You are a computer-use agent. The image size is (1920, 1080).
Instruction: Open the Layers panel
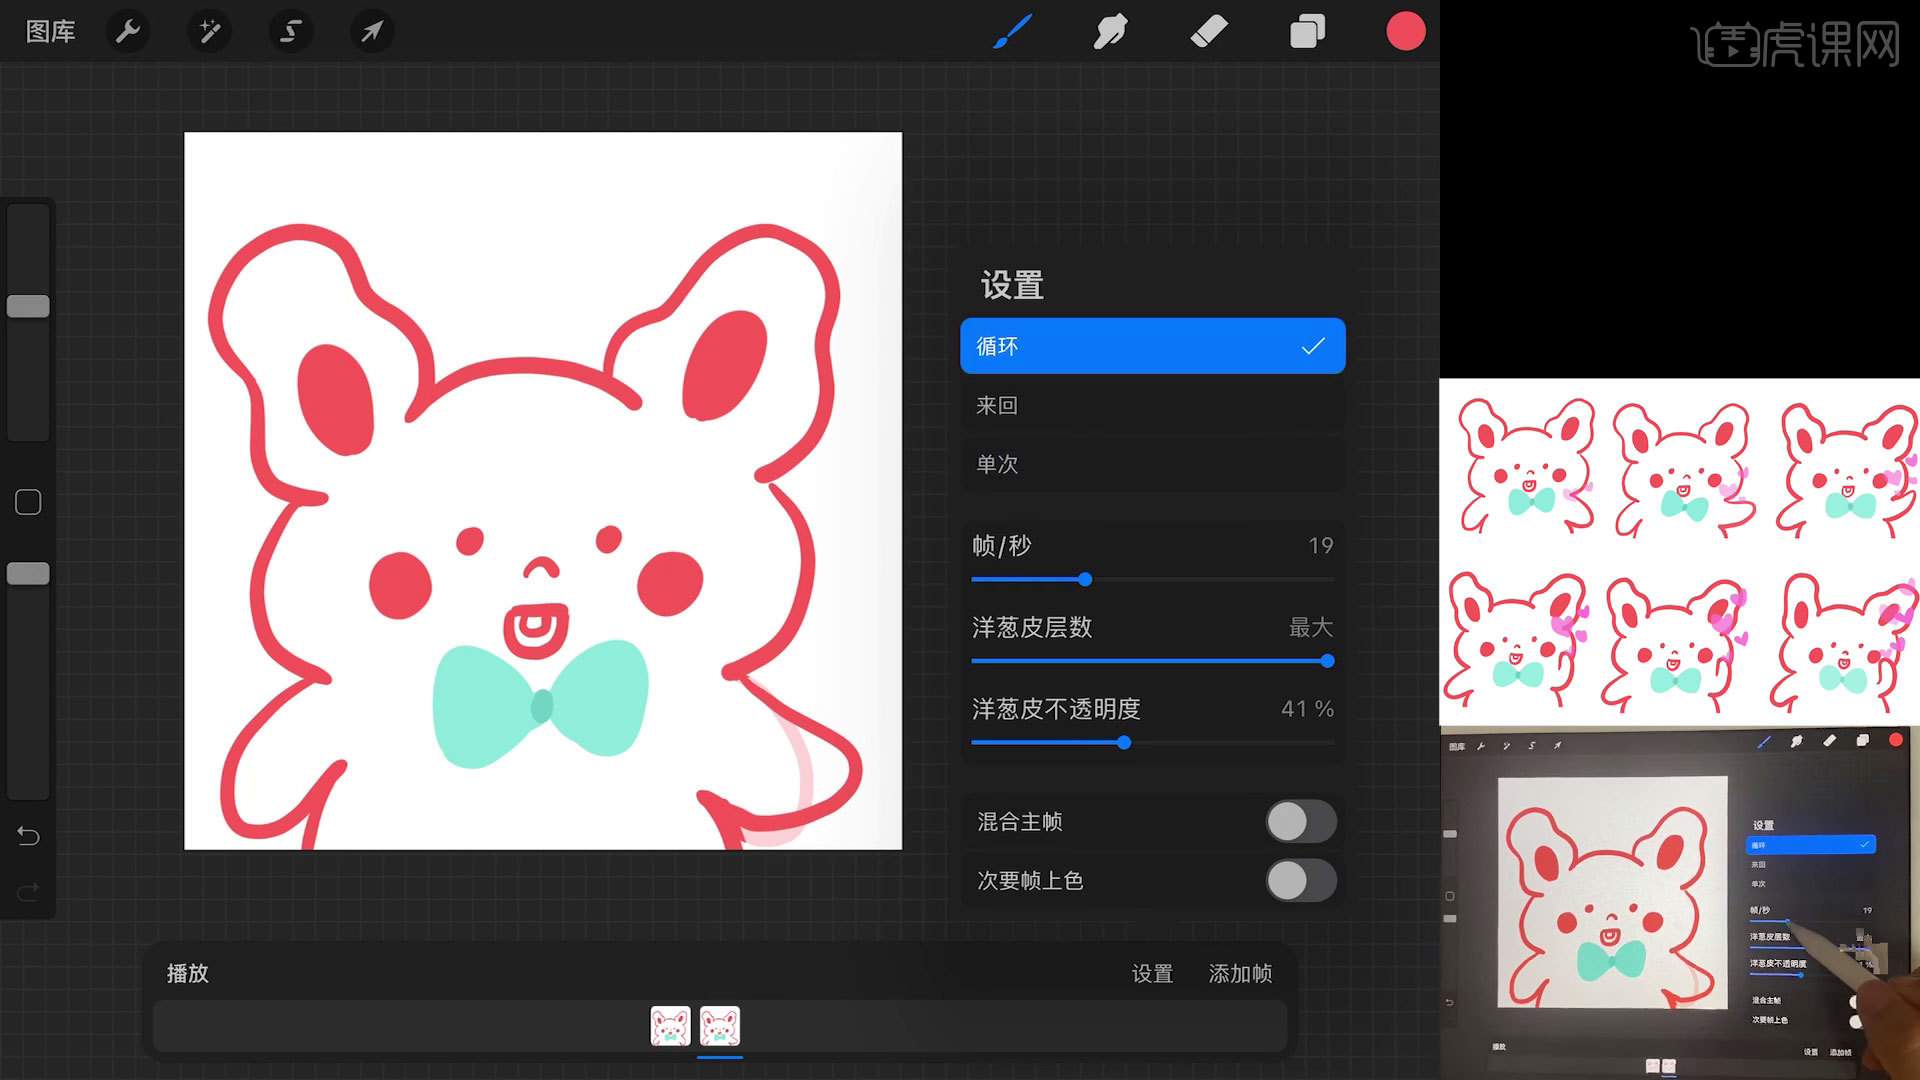coord(1306,31)
